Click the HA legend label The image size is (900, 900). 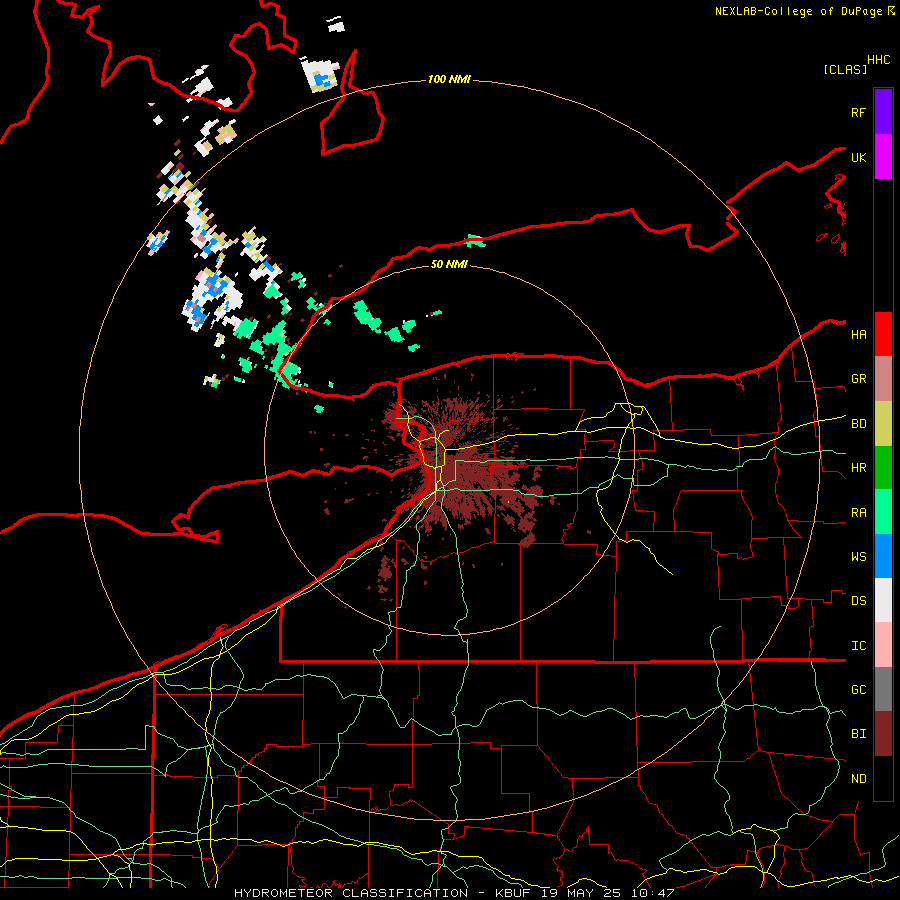[x=859, y=334]
